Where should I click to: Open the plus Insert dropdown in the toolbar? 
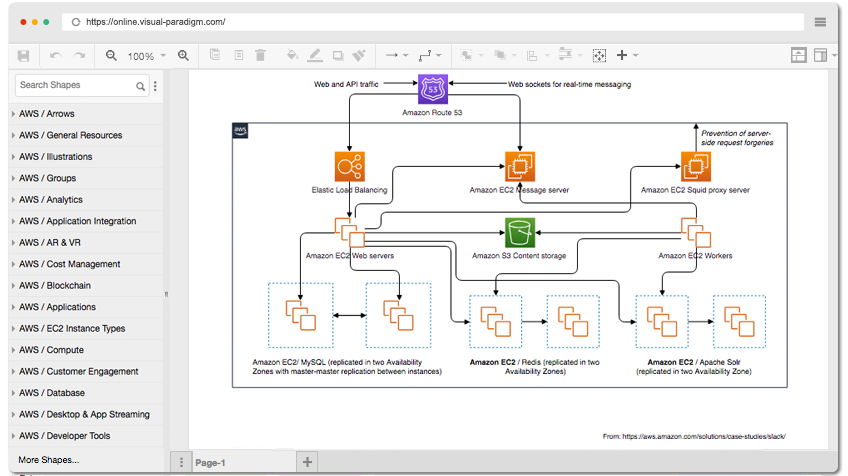tap(627, 55)
